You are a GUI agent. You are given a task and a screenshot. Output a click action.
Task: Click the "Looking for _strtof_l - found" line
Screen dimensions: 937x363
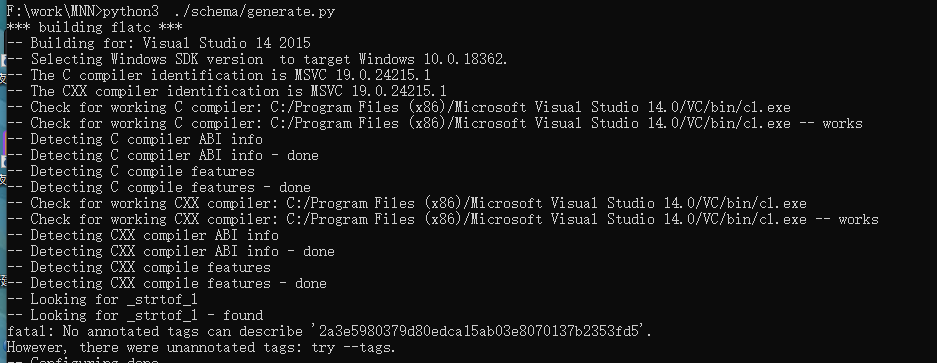coord(134,315)
